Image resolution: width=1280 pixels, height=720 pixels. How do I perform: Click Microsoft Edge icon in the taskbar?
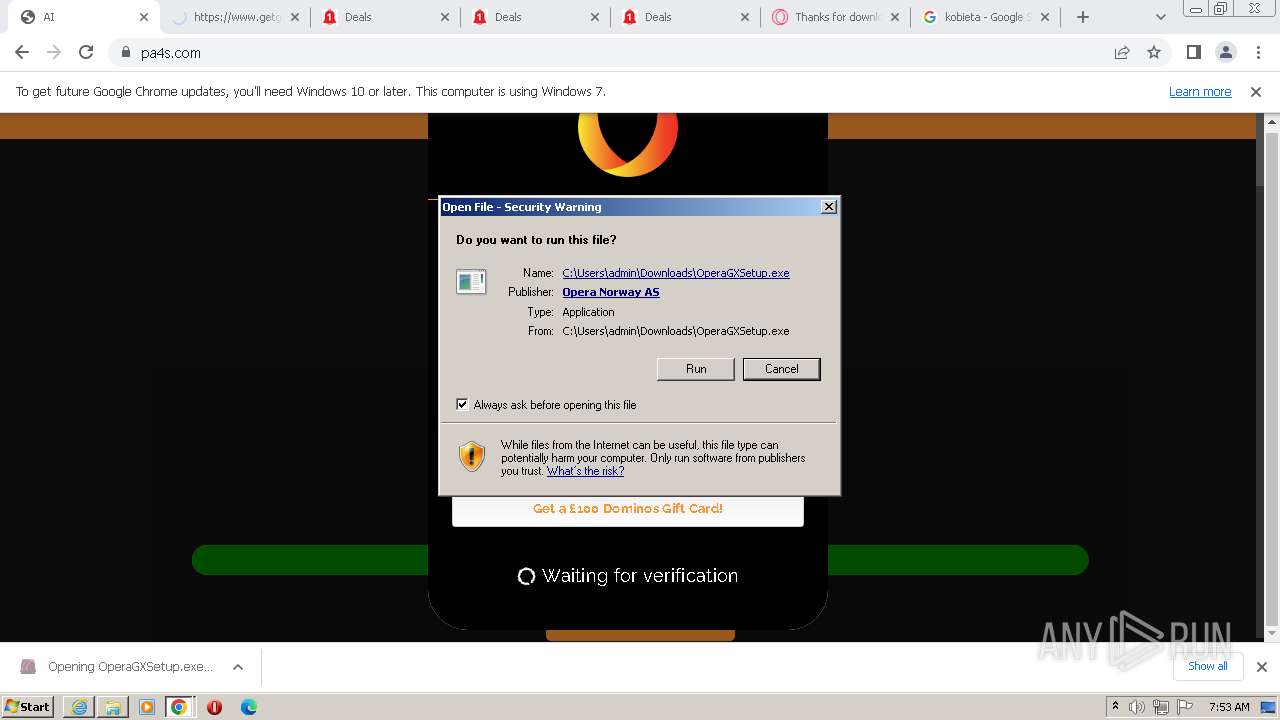point(249,707)
